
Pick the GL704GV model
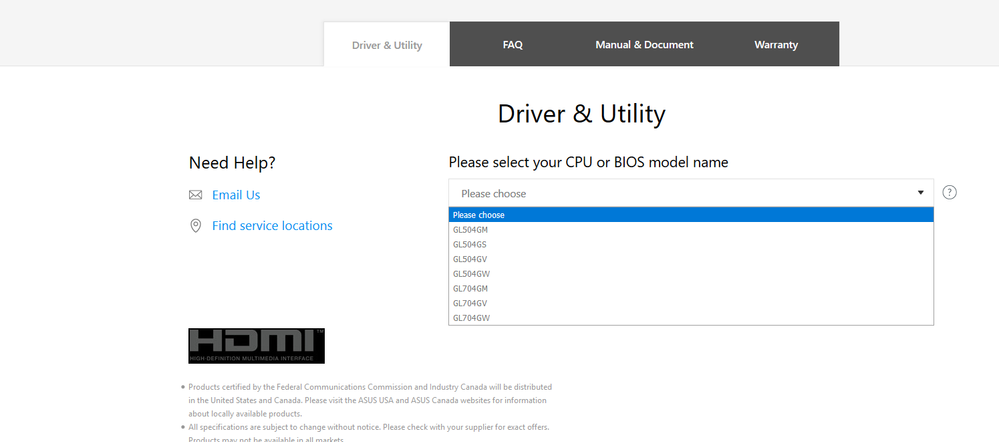point(691,303)
